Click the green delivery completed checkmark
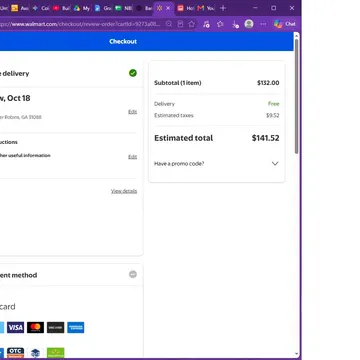The image size is (360, 360). tap(133, 73)
